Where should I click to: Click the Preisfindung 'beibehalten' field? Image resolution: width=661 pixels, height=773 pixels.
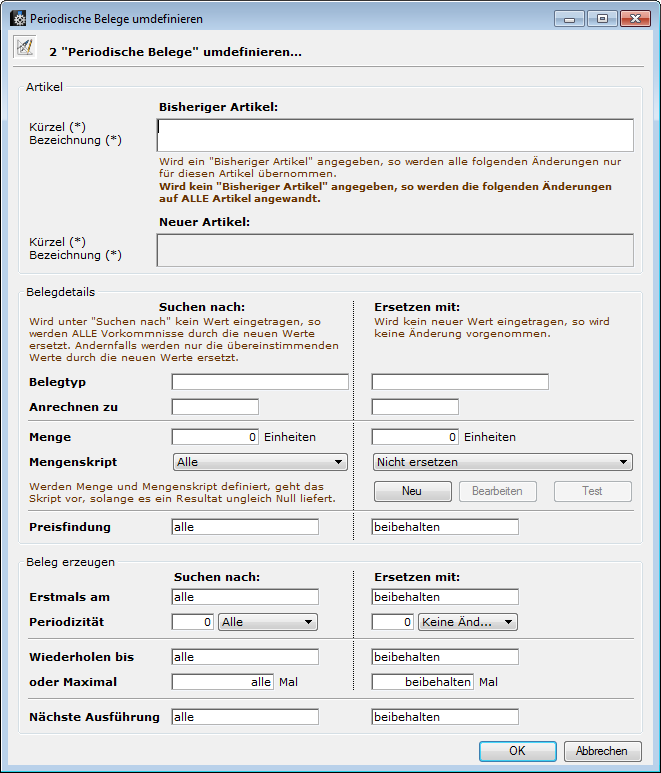[x=445, y=527]
